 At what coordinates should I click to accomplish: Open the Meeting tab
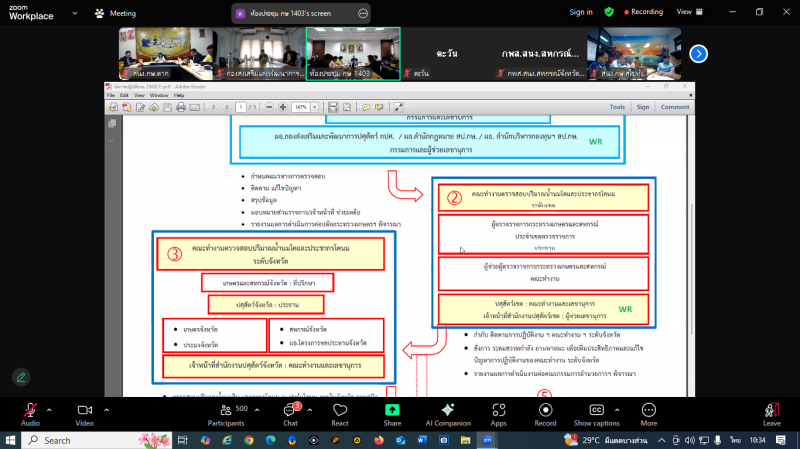pyautogui.click(x=115, y=13)
